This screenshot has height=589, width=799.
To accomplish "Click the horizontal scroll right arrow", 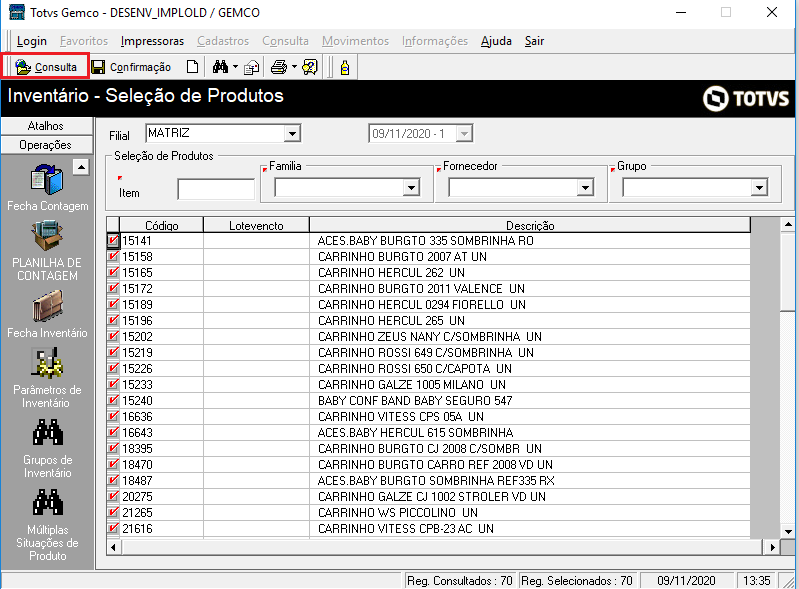I will point(773,547).
